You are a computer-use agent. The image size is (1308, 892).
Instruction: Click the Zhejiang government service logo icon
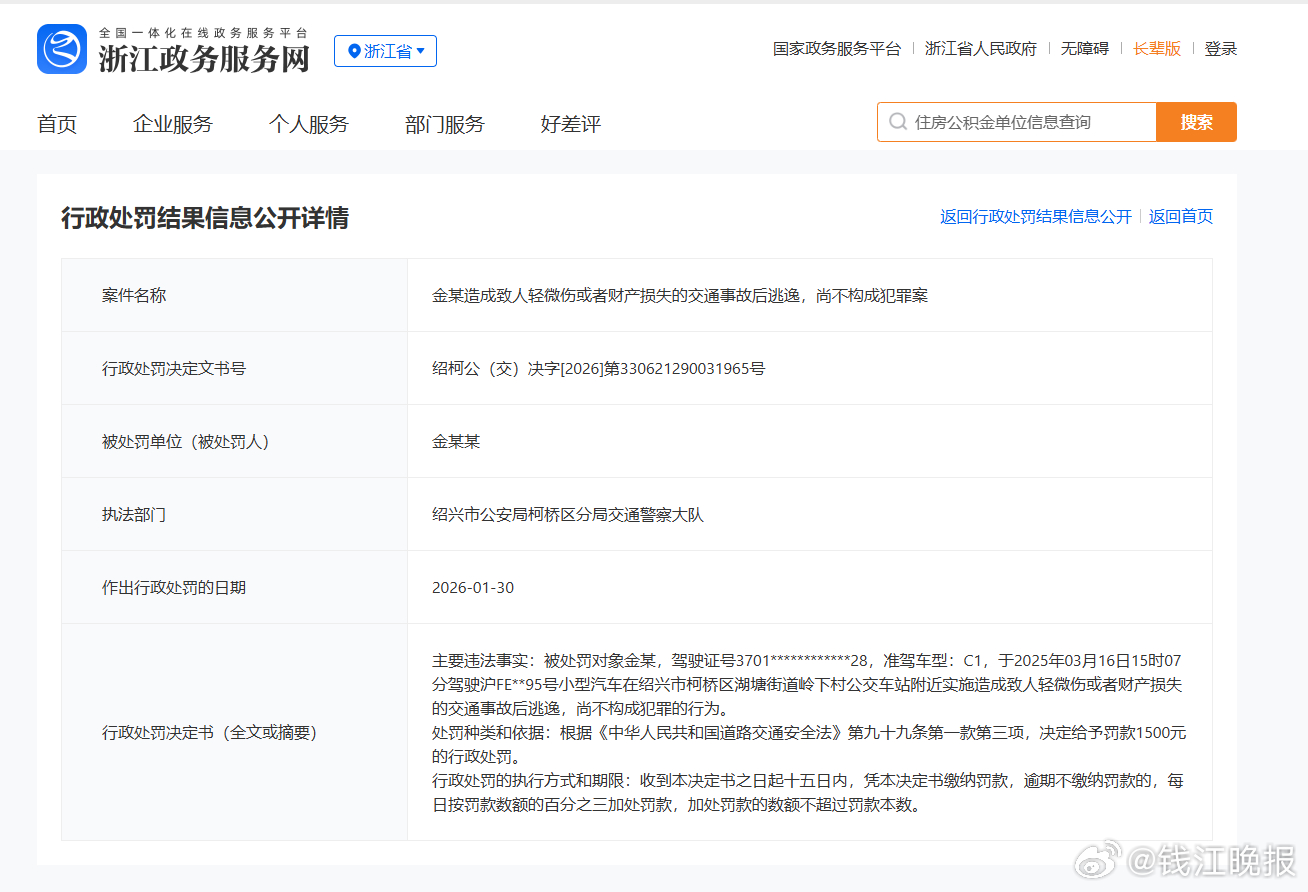(62, 49)
